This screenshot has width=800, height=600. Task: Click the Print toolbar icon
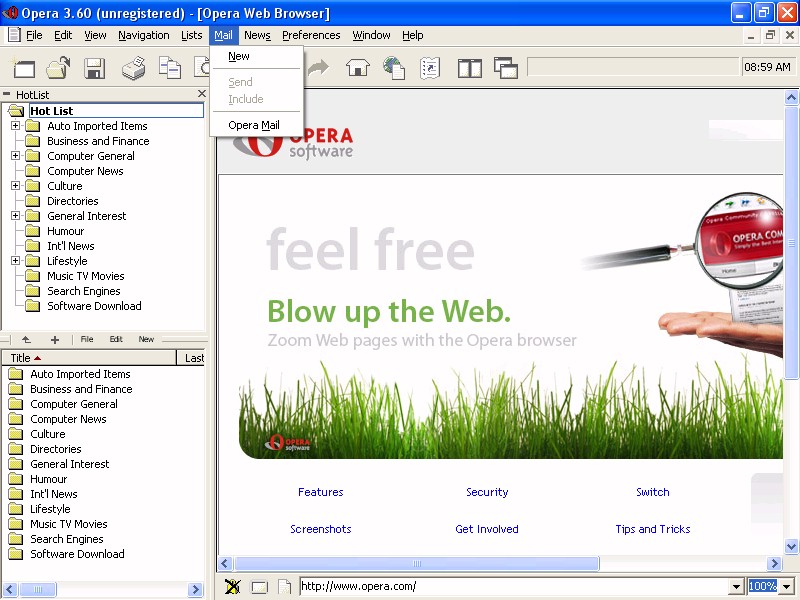point(134,68)
